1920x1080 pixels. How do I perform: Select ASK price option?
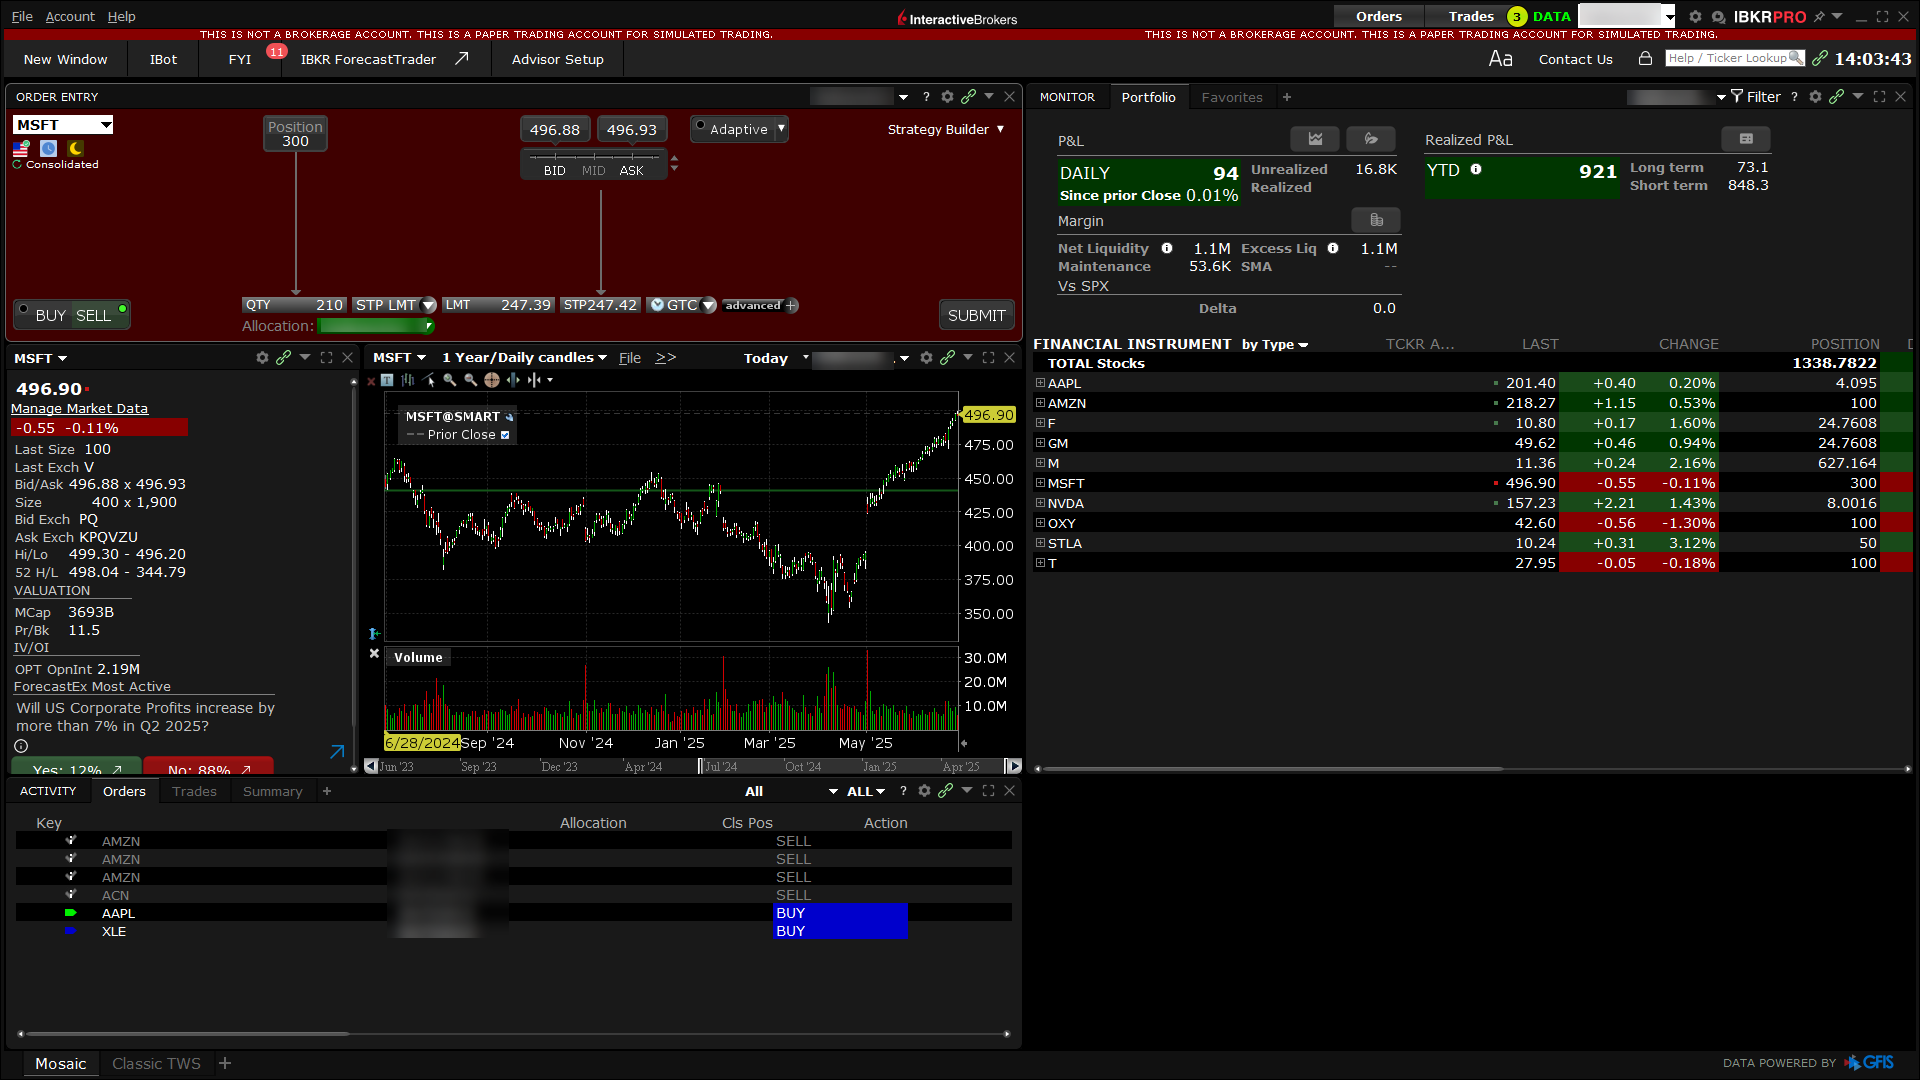point(632,171)
